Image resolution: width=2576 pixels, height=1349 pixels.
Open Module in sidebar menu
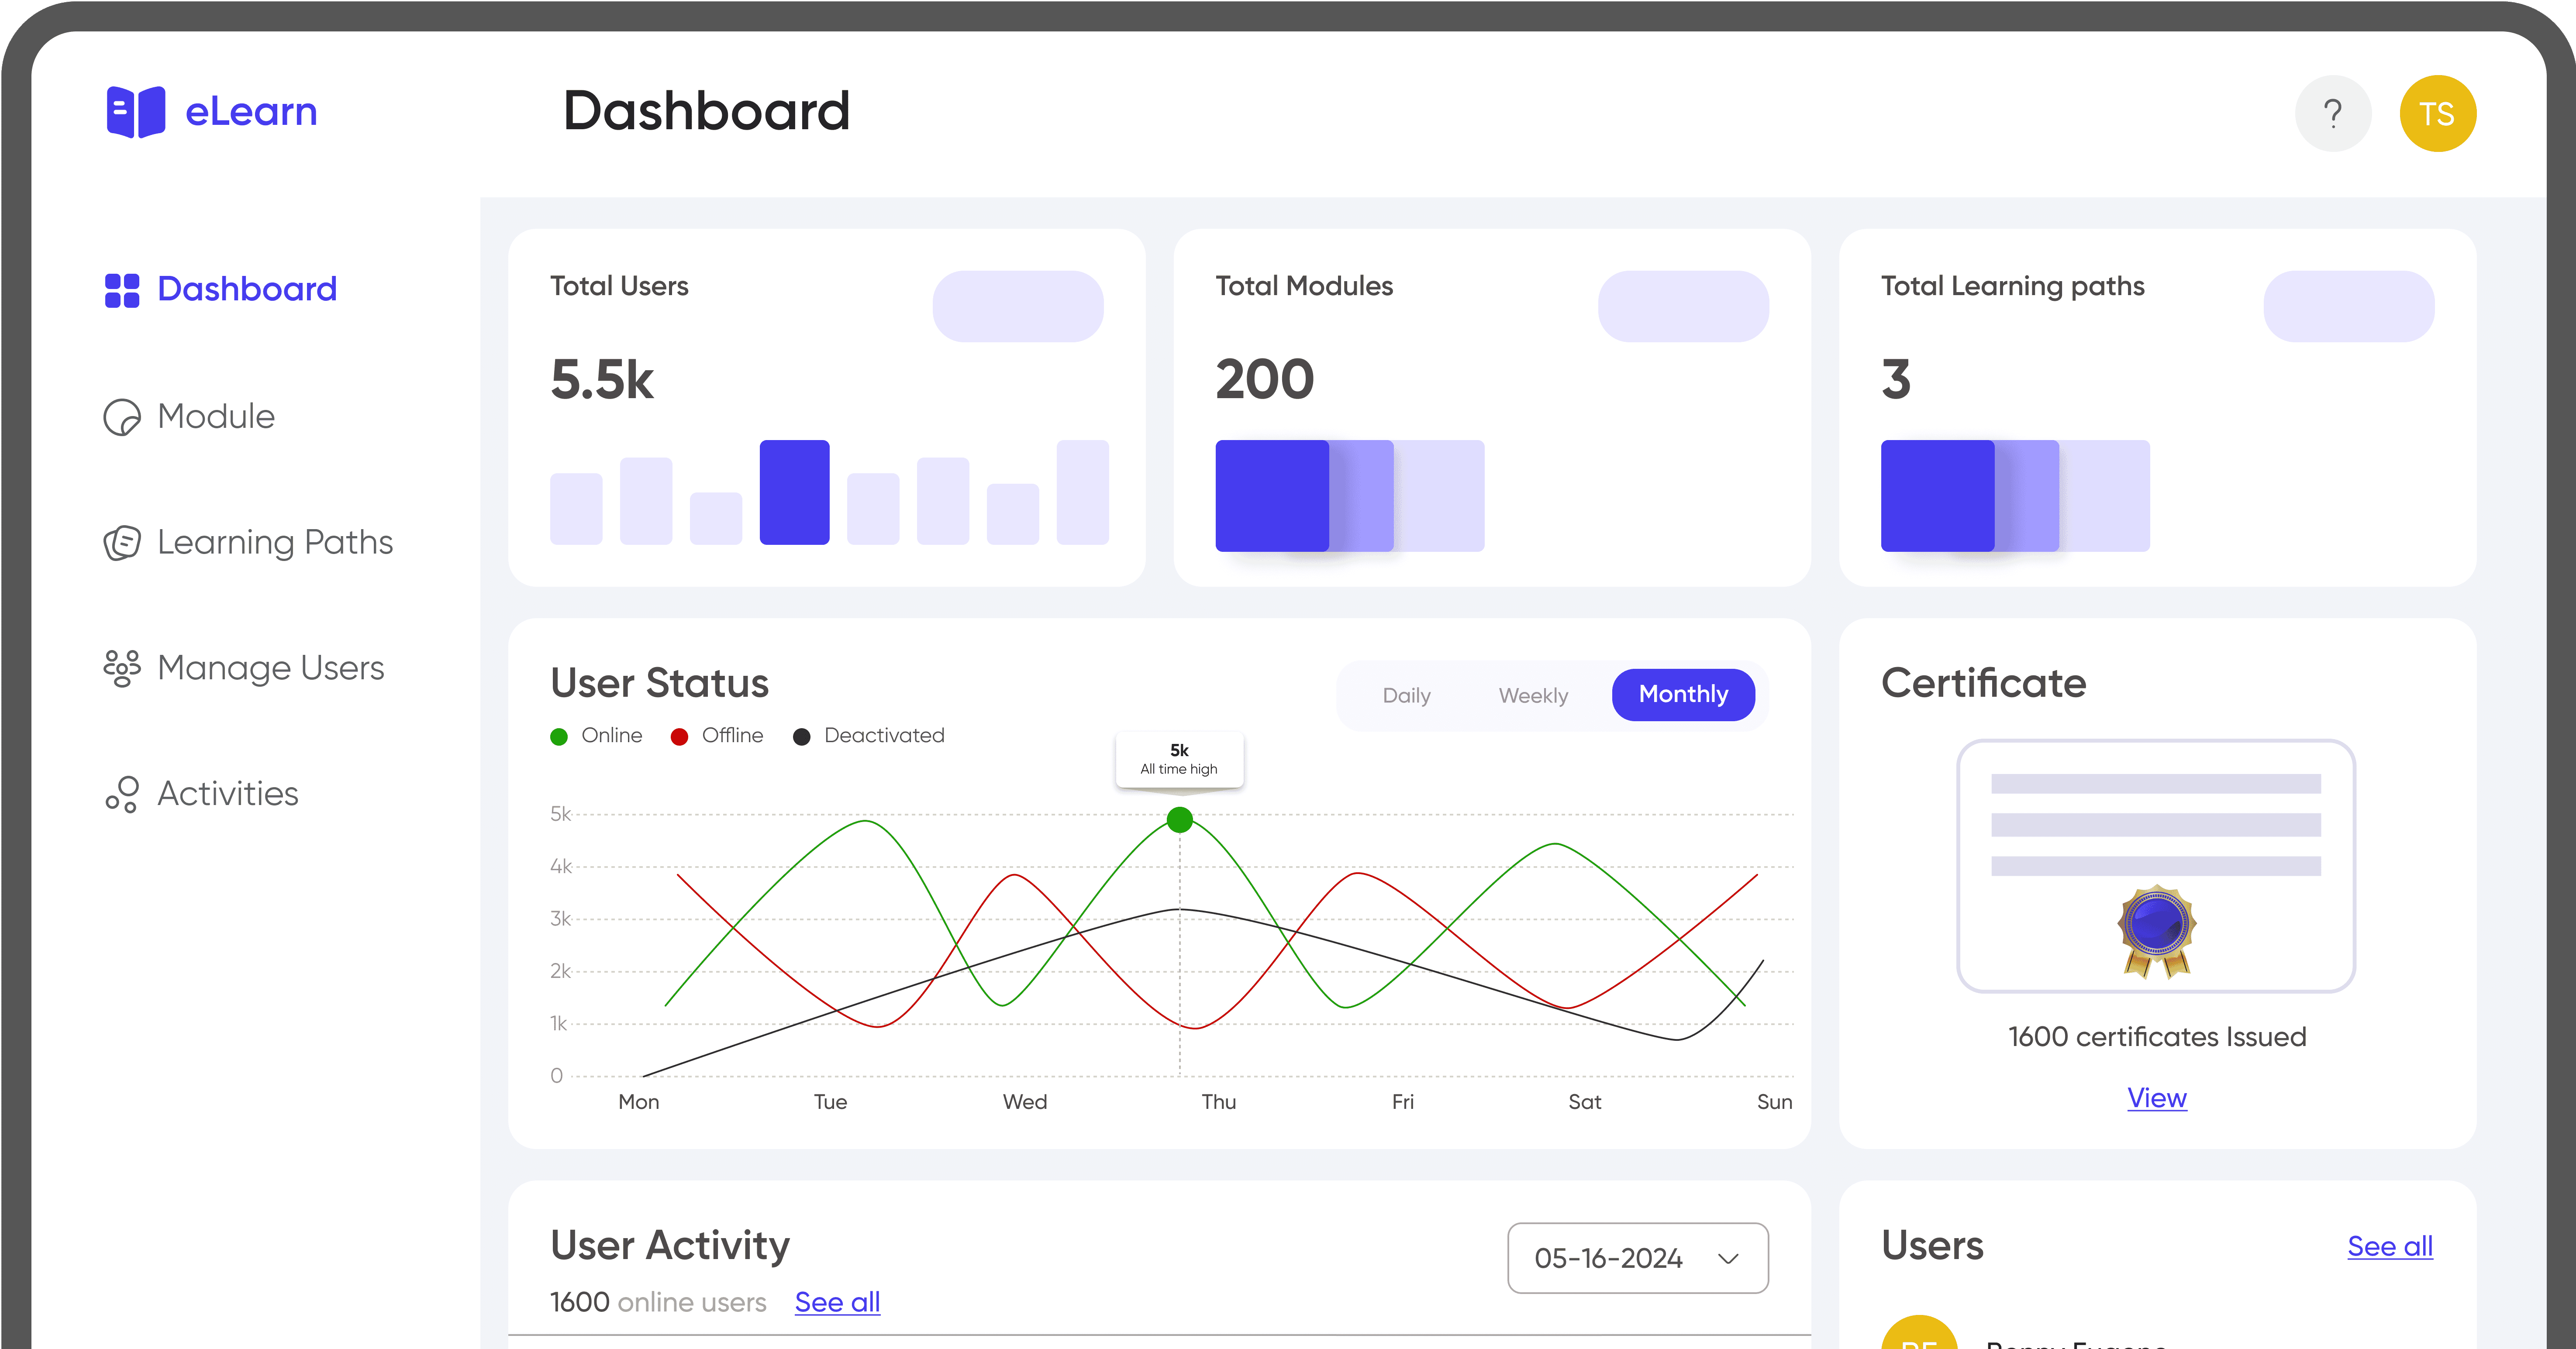[x=189, y=417]
